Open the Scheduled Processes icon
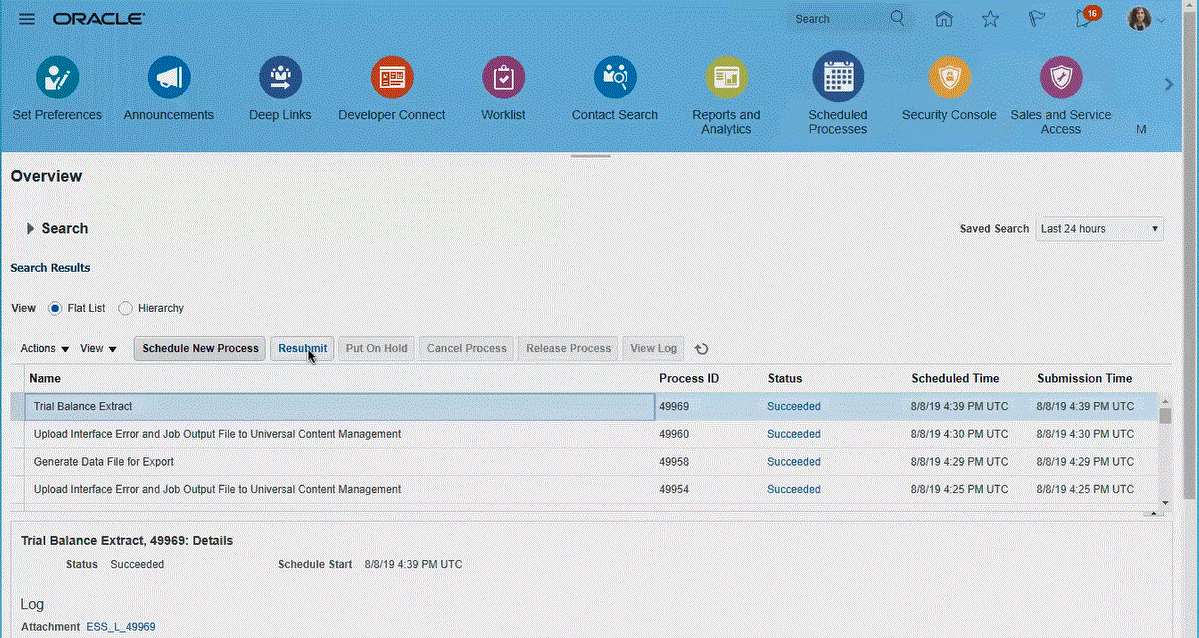This screenshot has height=638, width=1199. coord(837,78)
